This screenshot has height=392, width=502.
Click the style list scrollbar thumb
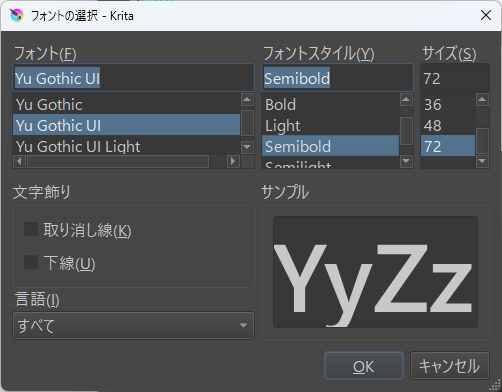click(x=406, y=131)
